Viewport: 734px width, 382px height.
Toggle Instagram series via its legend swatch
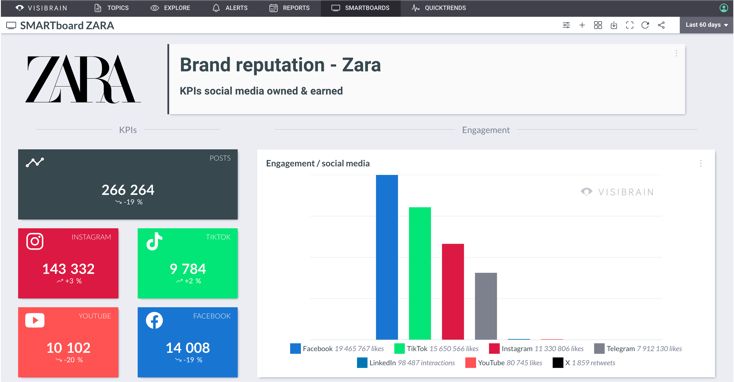494,349
